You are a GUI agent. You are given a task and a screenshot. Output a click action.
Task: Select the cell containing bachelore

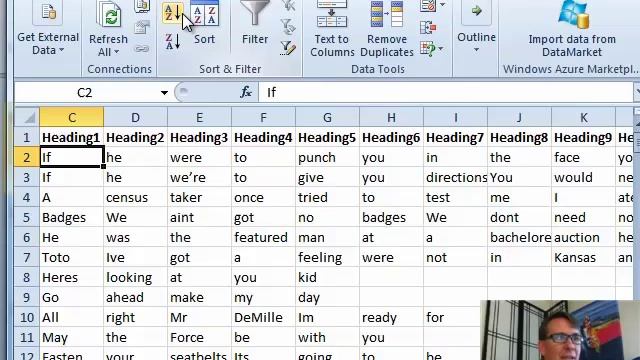point(519,238)
